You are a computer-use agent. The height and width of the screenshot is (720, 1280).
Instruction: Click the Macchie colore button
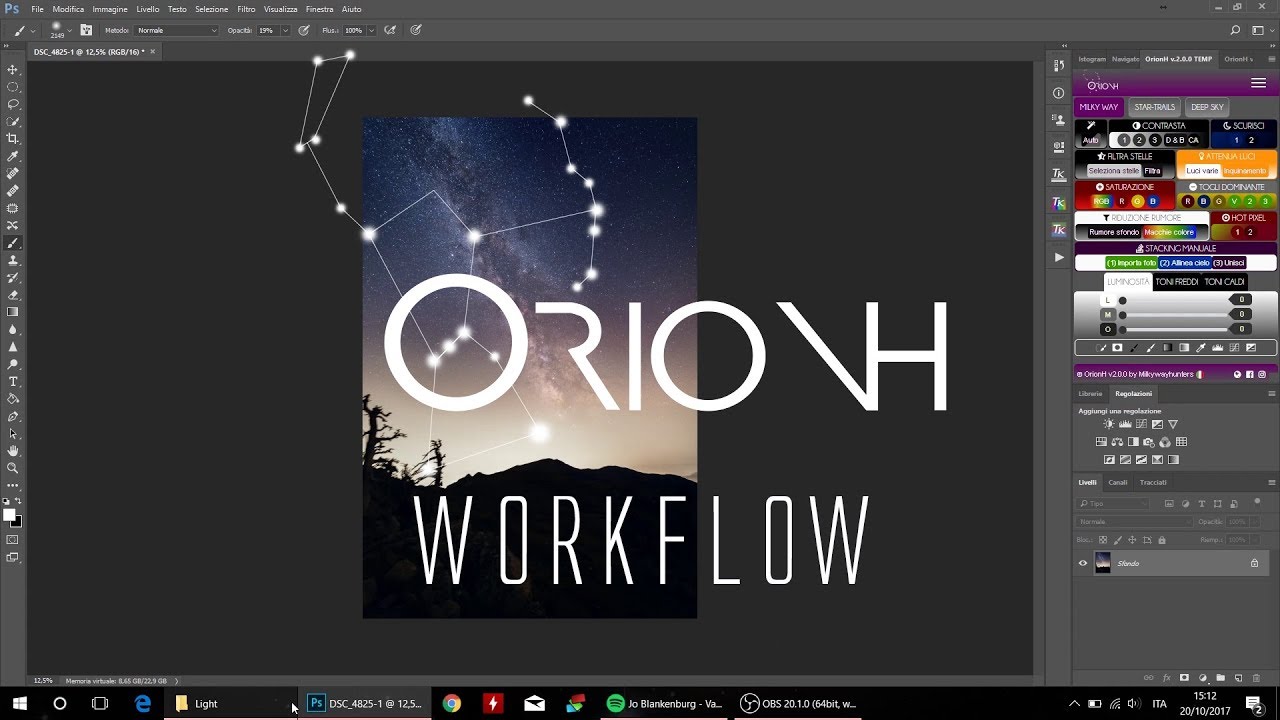click(x=1170, y=232)
